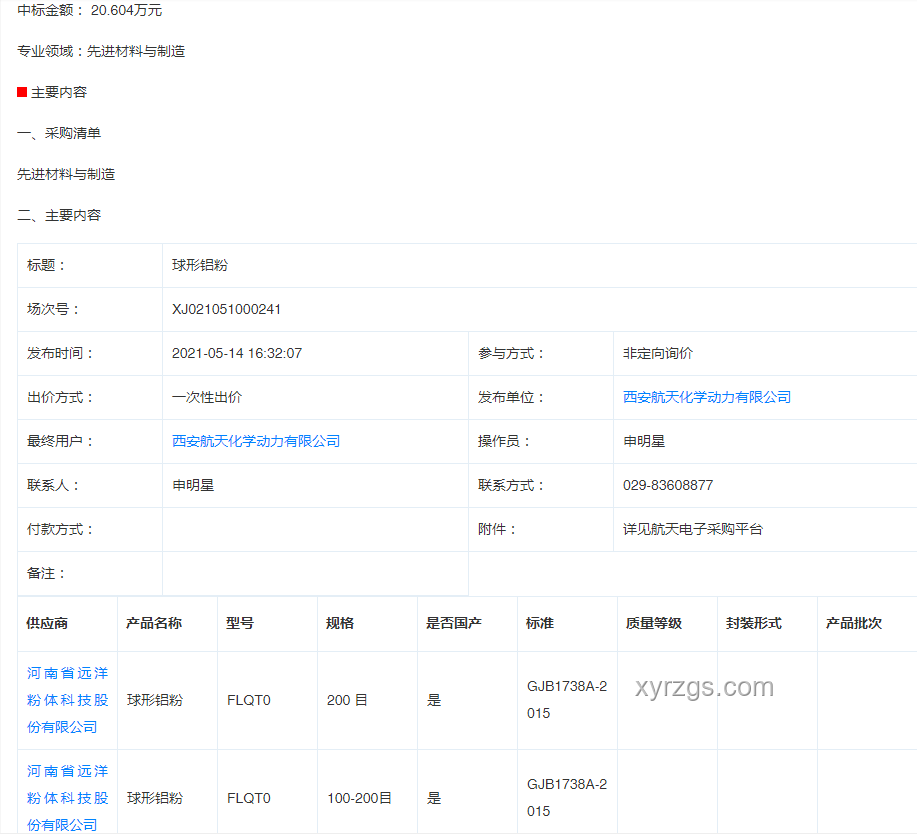Open 西安航天化学动力有限公司 link beside 最终用户
The height and width of the screenshot is (836, 917).
coord(256,441)
